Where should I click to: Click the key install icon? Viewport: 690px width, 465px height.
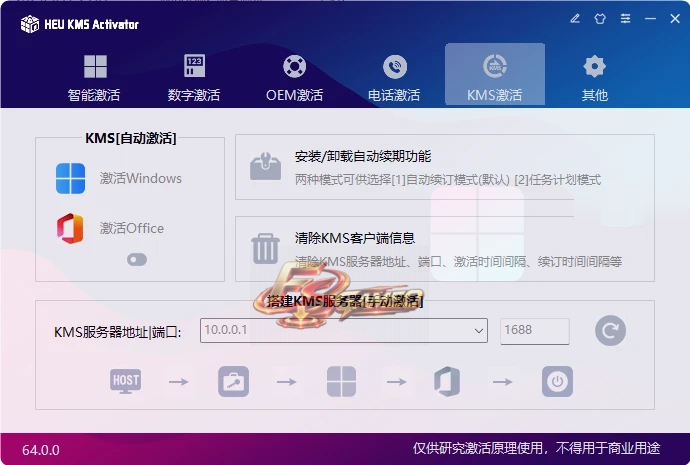tap(233, 381)
